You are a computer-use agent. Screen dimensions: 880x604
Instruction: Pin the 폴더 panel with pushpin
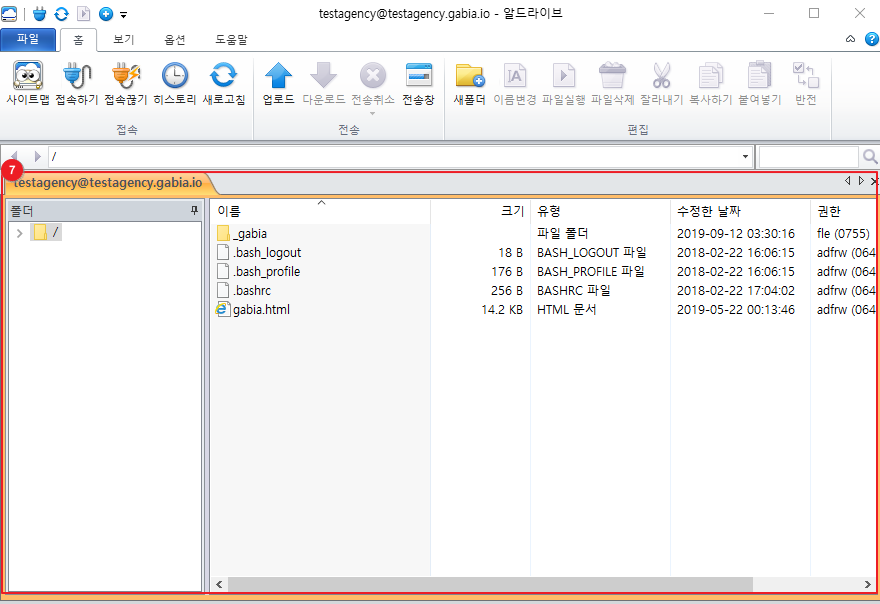[x=194, y=211]
